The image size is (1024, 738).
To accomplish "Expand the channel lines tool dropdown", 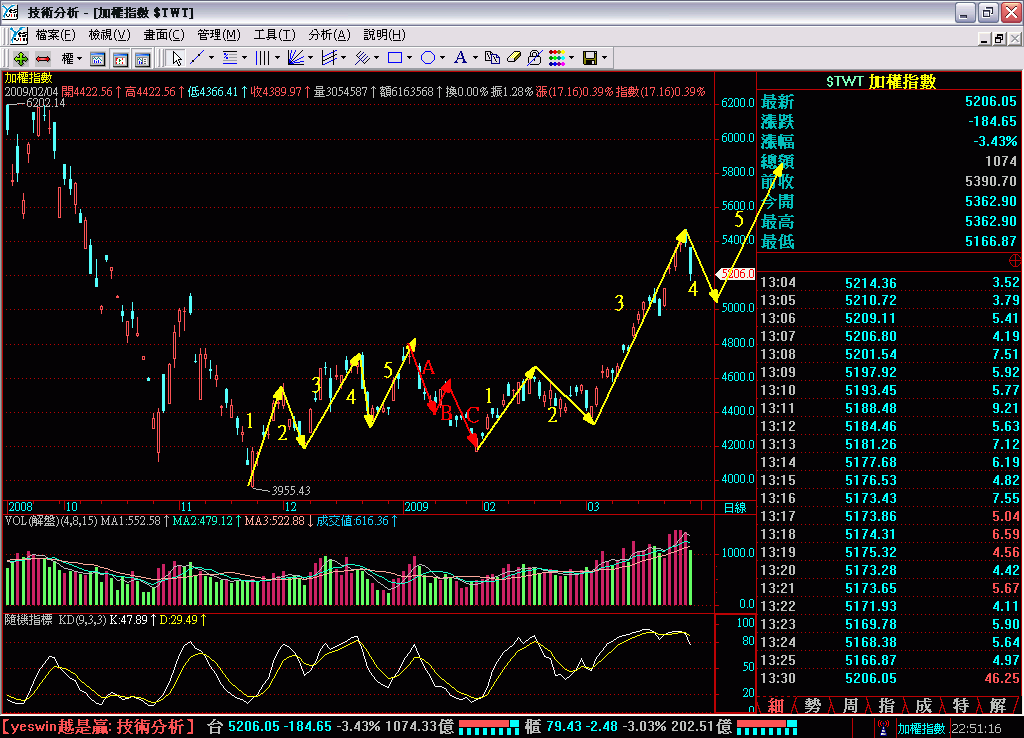I will click(344, 58).
